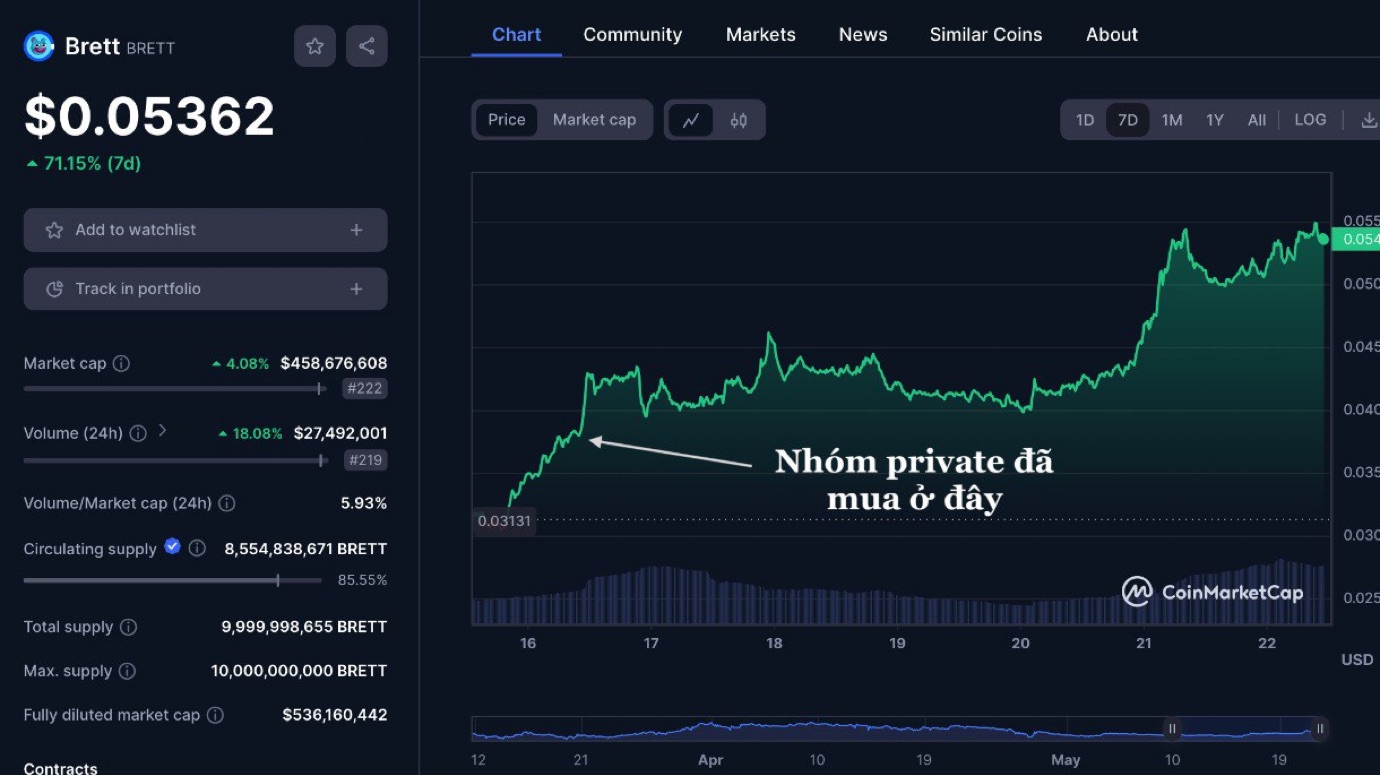
Task: Select the 1M time range button
Action: coord(1172,120)
